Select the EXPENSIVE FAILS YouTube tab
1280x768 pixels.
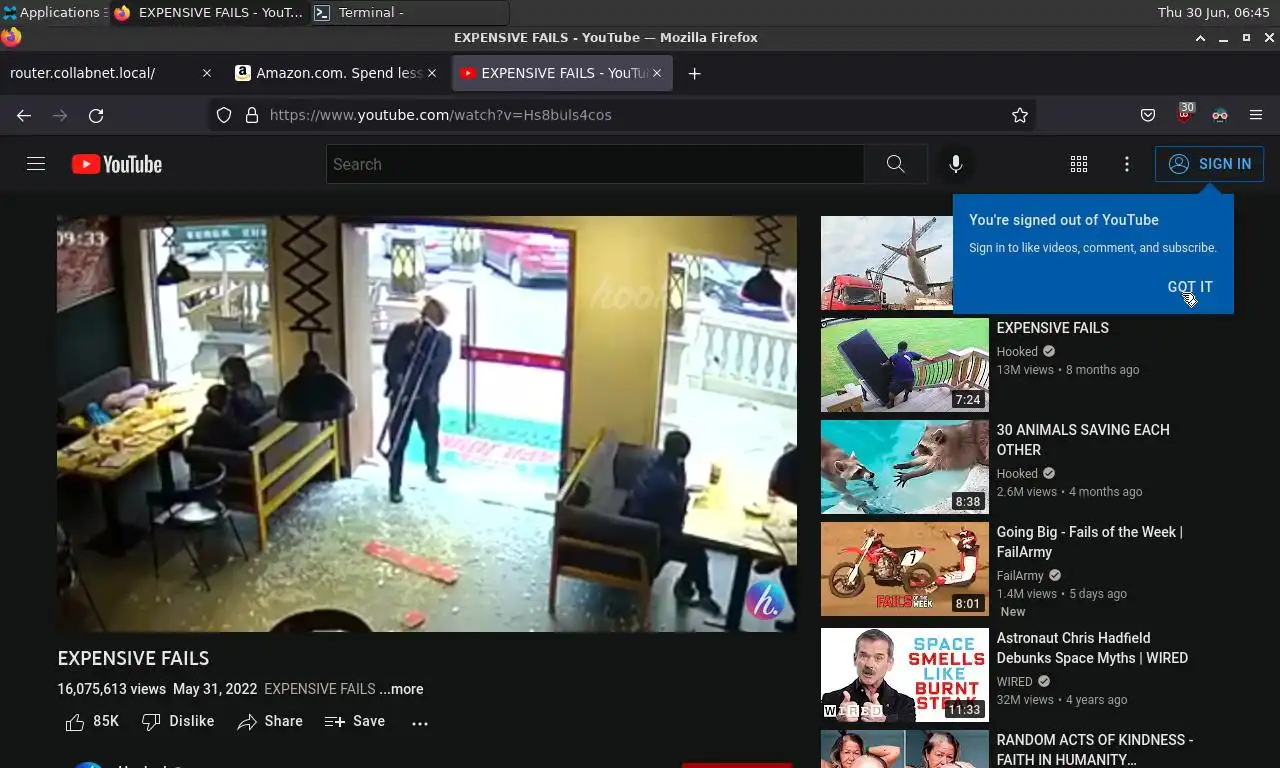[562, 73]
